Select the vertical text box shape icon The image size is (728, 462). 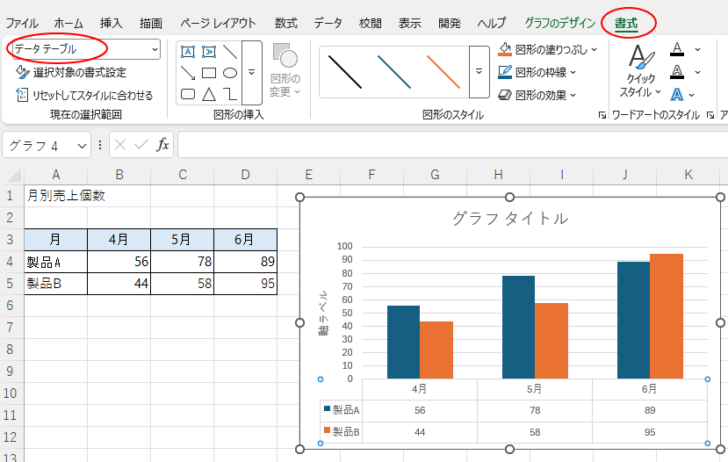click(209, 51)
